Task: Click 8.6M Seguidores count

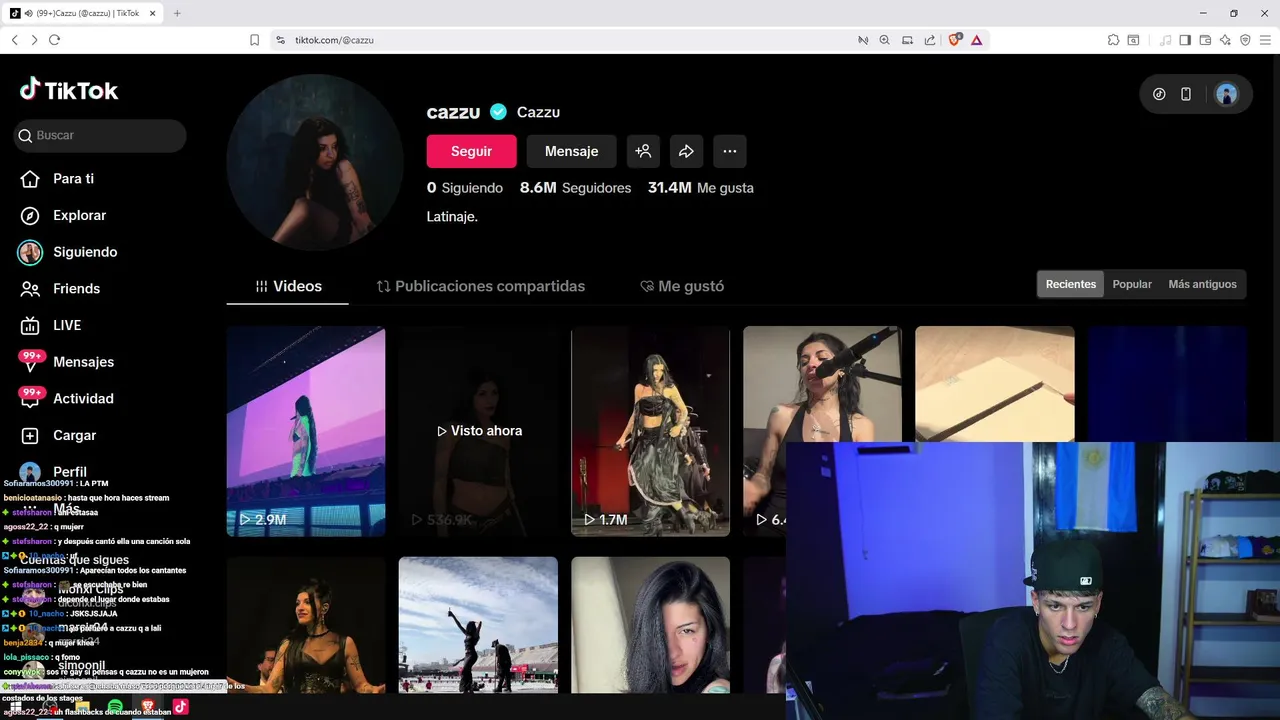Action: (x=575, y=188)
